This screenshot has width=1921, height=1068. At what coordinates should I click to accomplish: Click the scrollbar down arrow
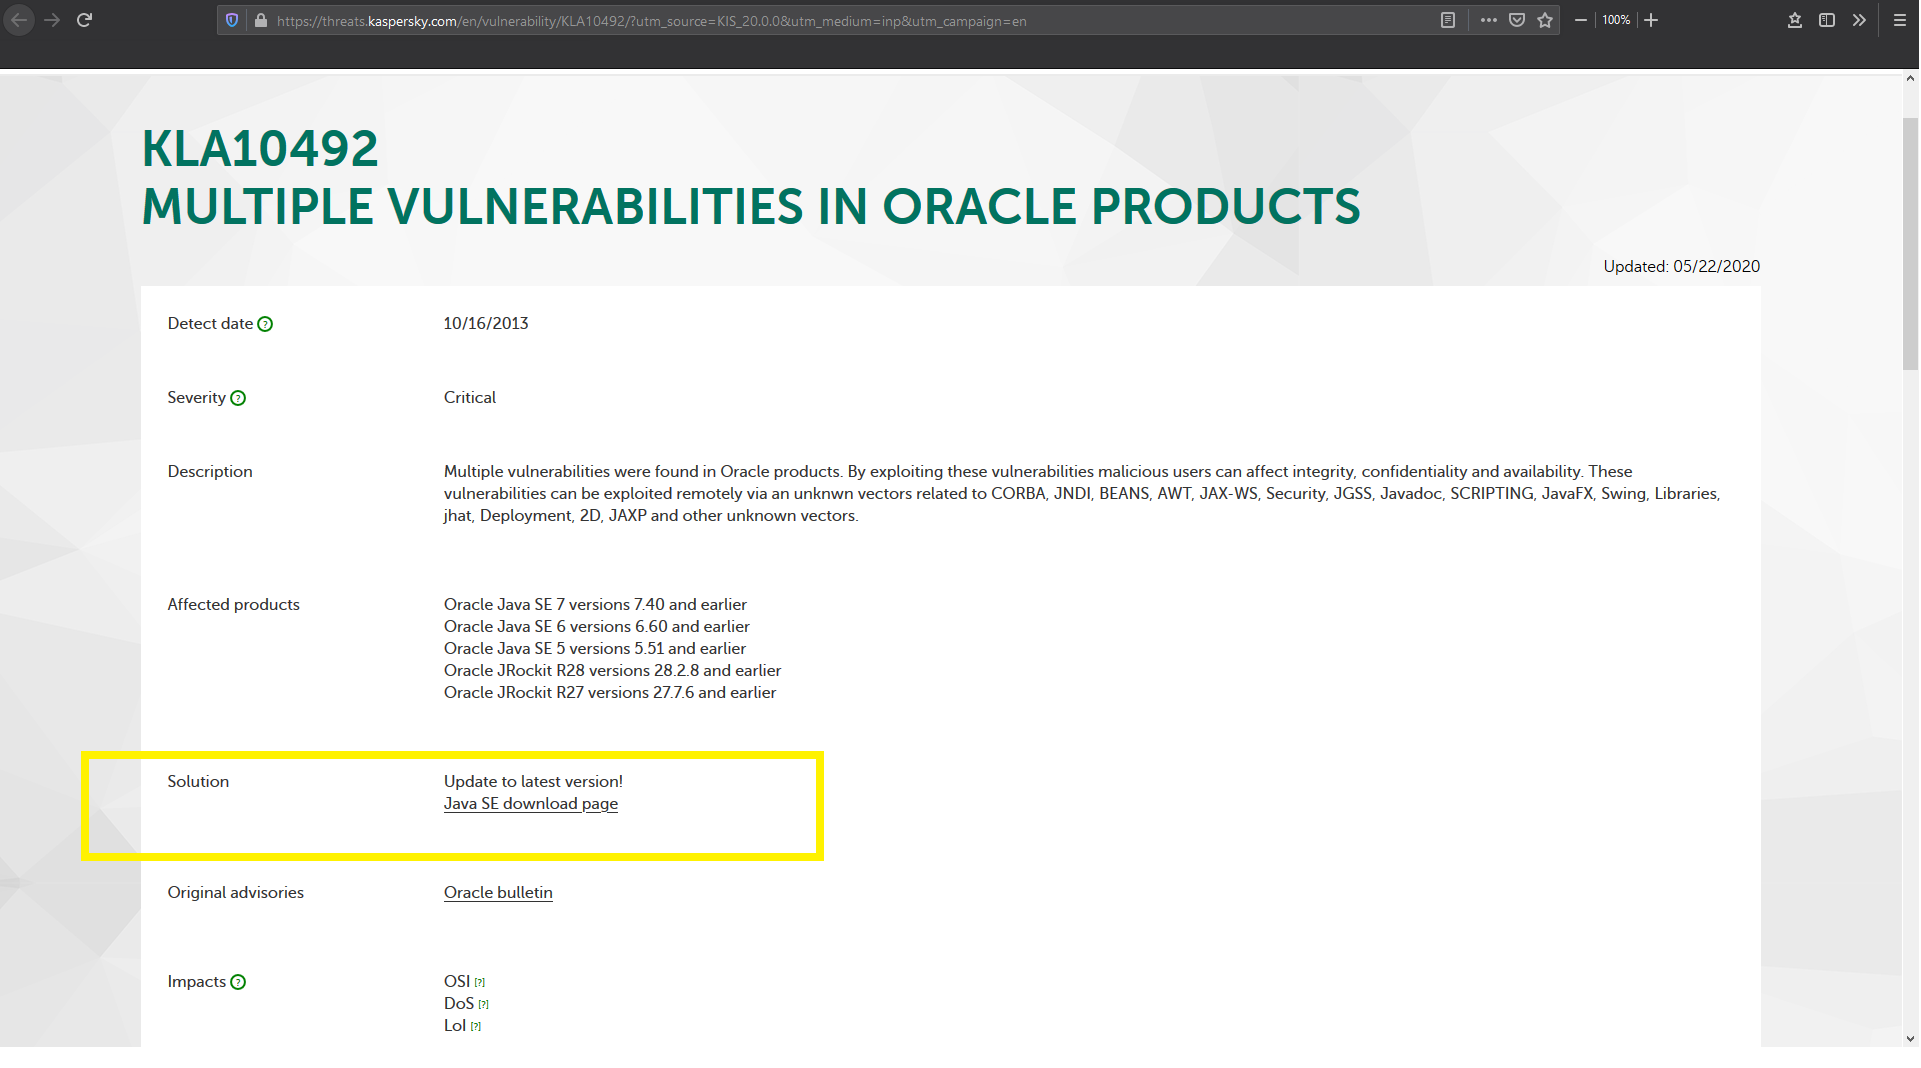tap(1910, 1039)
